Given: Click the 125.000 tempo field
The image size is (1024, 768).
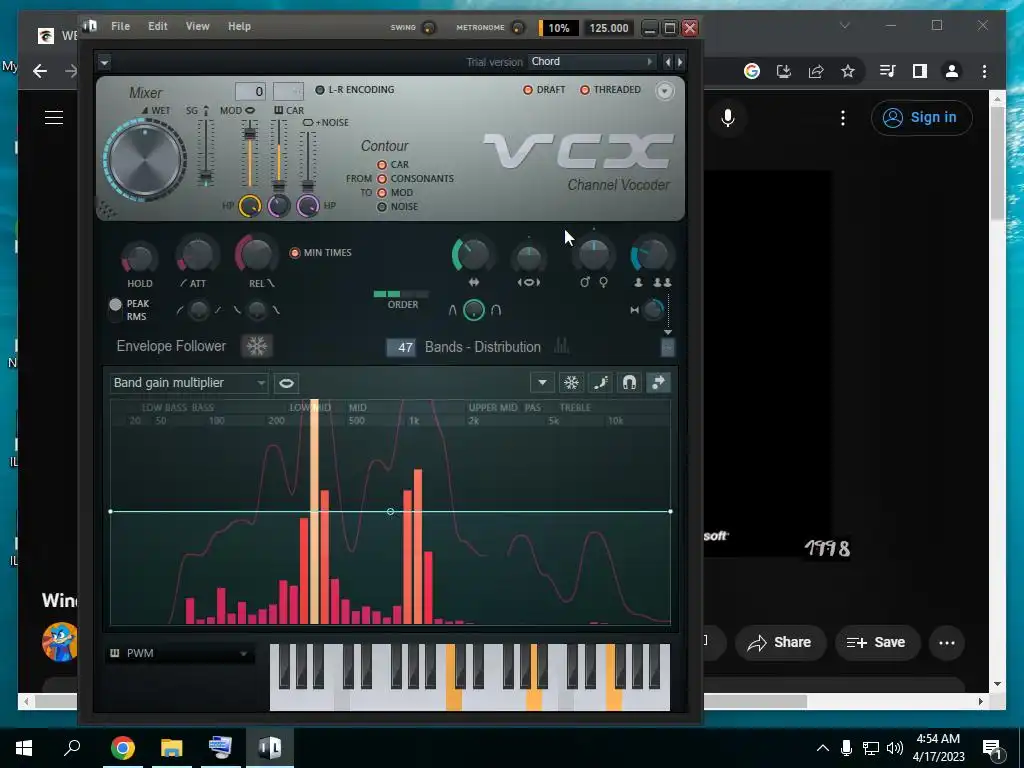Looking at the screenshot, I should (x=609, y=28).
